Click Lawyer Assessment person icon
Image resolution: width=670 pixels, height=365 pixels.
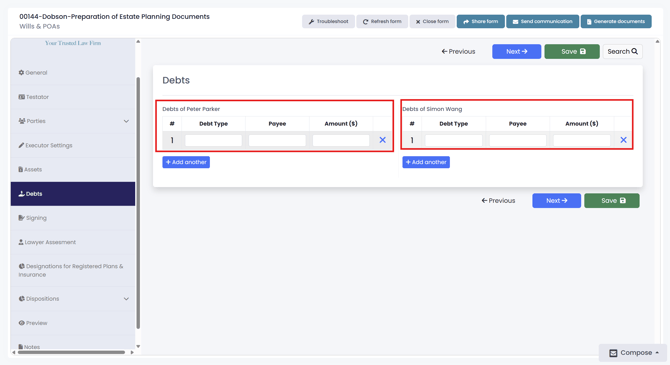click(x=21, y=242)
